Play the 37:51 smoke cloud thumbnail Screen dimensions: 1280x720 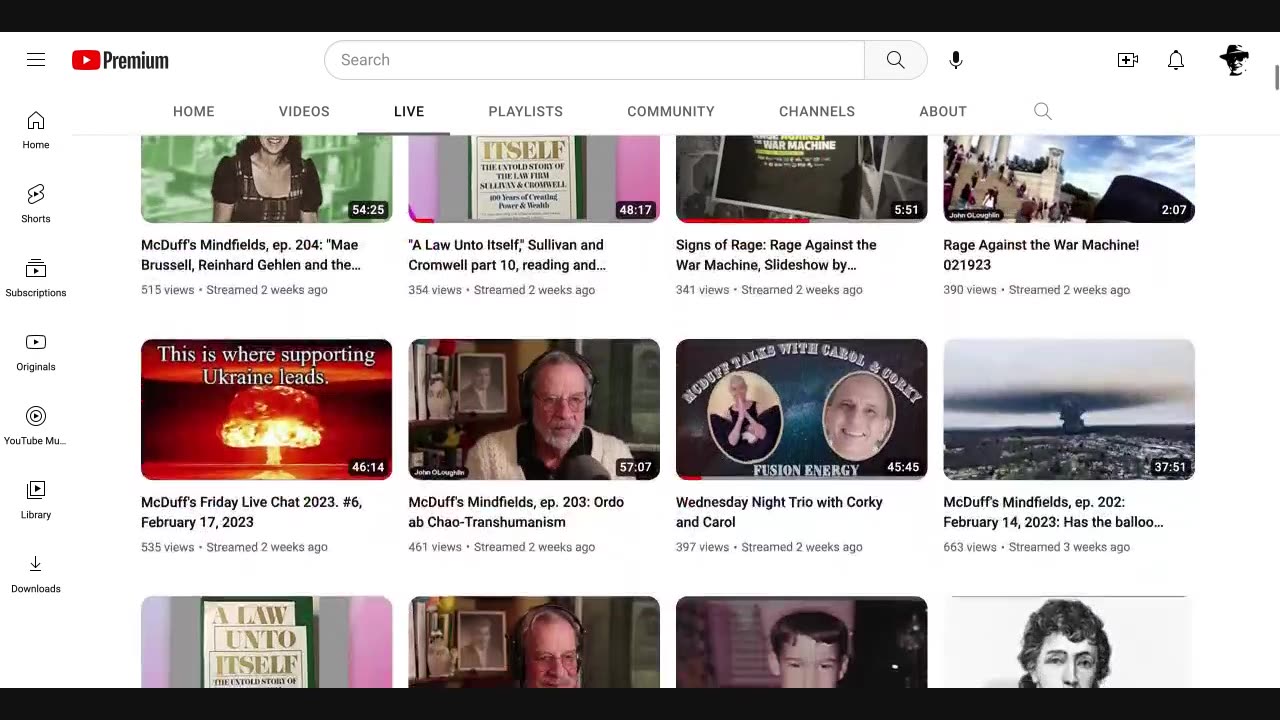tap(1069, 409)
